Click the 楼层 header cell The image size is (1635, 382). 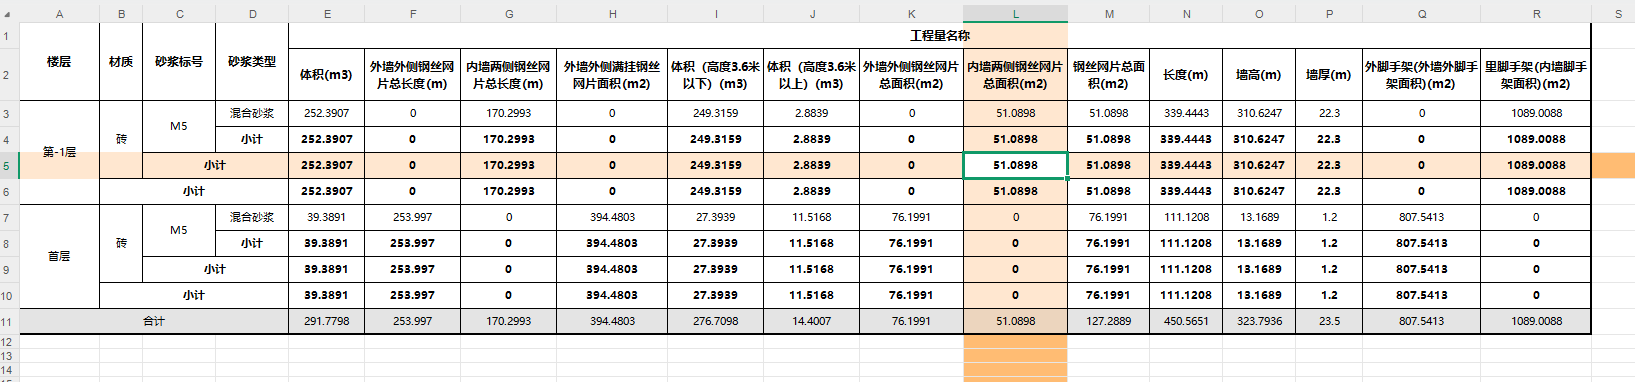point(59,61)
